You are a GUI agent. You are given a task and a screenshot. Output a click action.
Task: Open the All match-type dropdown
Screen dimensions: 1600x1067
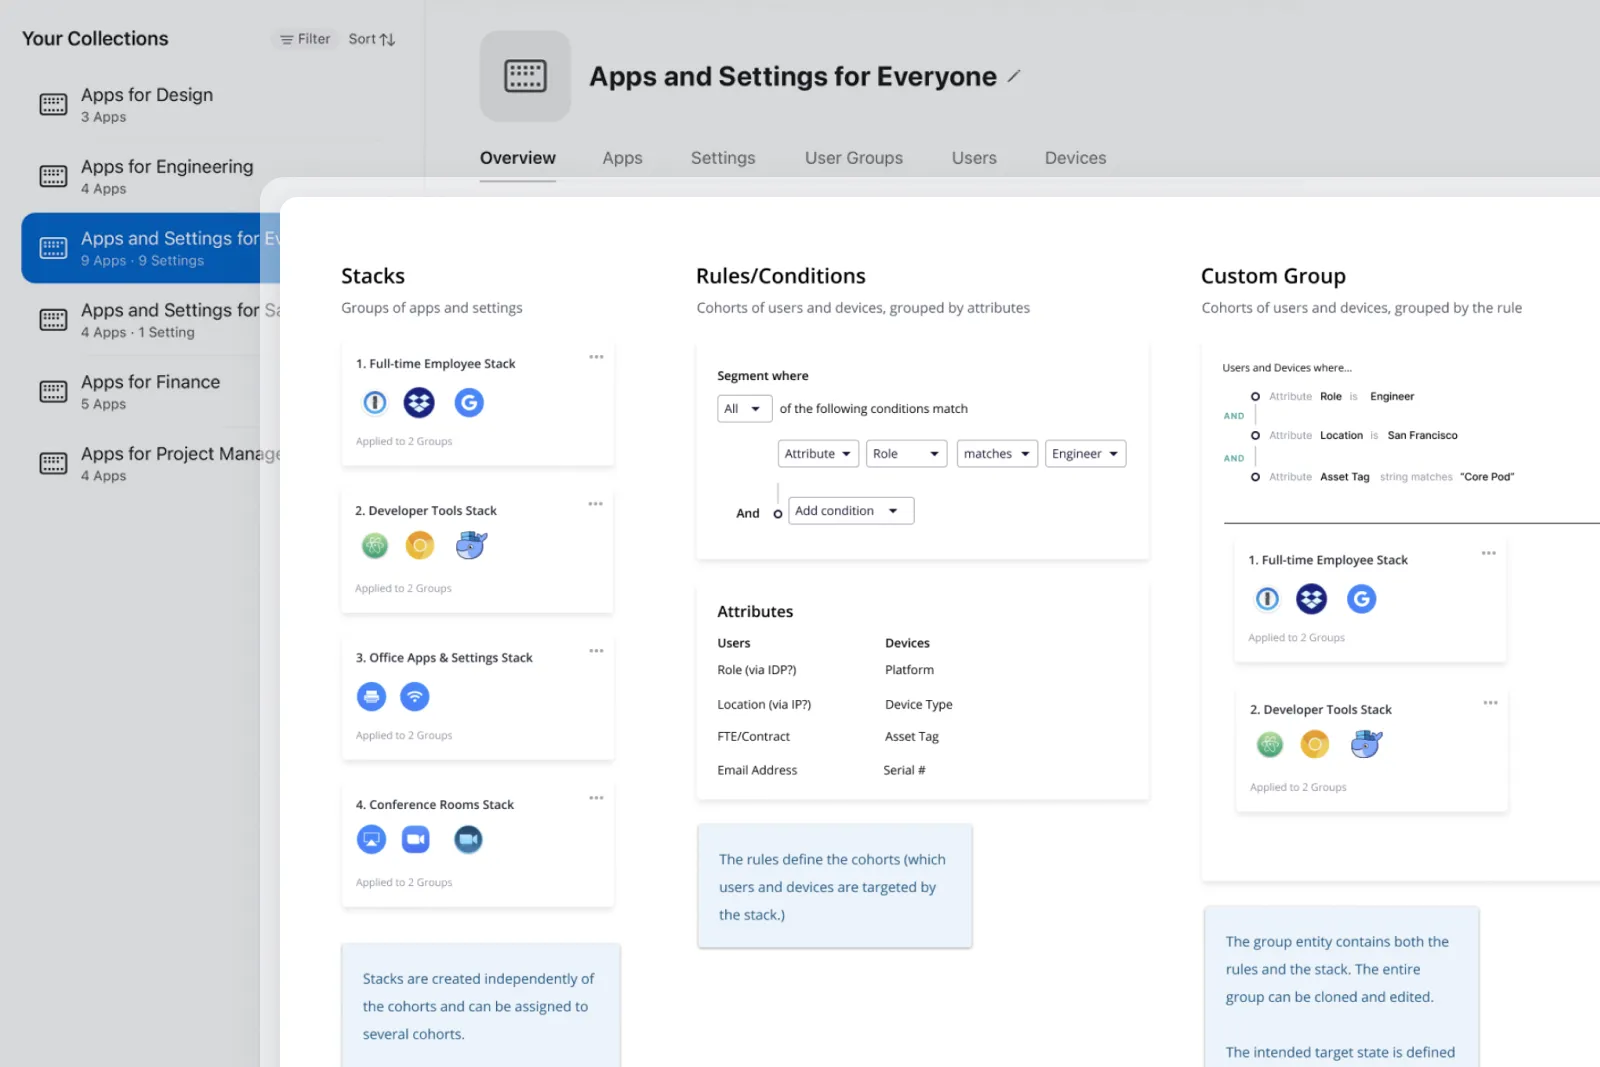pyautogui.click(x=744, y=408)
